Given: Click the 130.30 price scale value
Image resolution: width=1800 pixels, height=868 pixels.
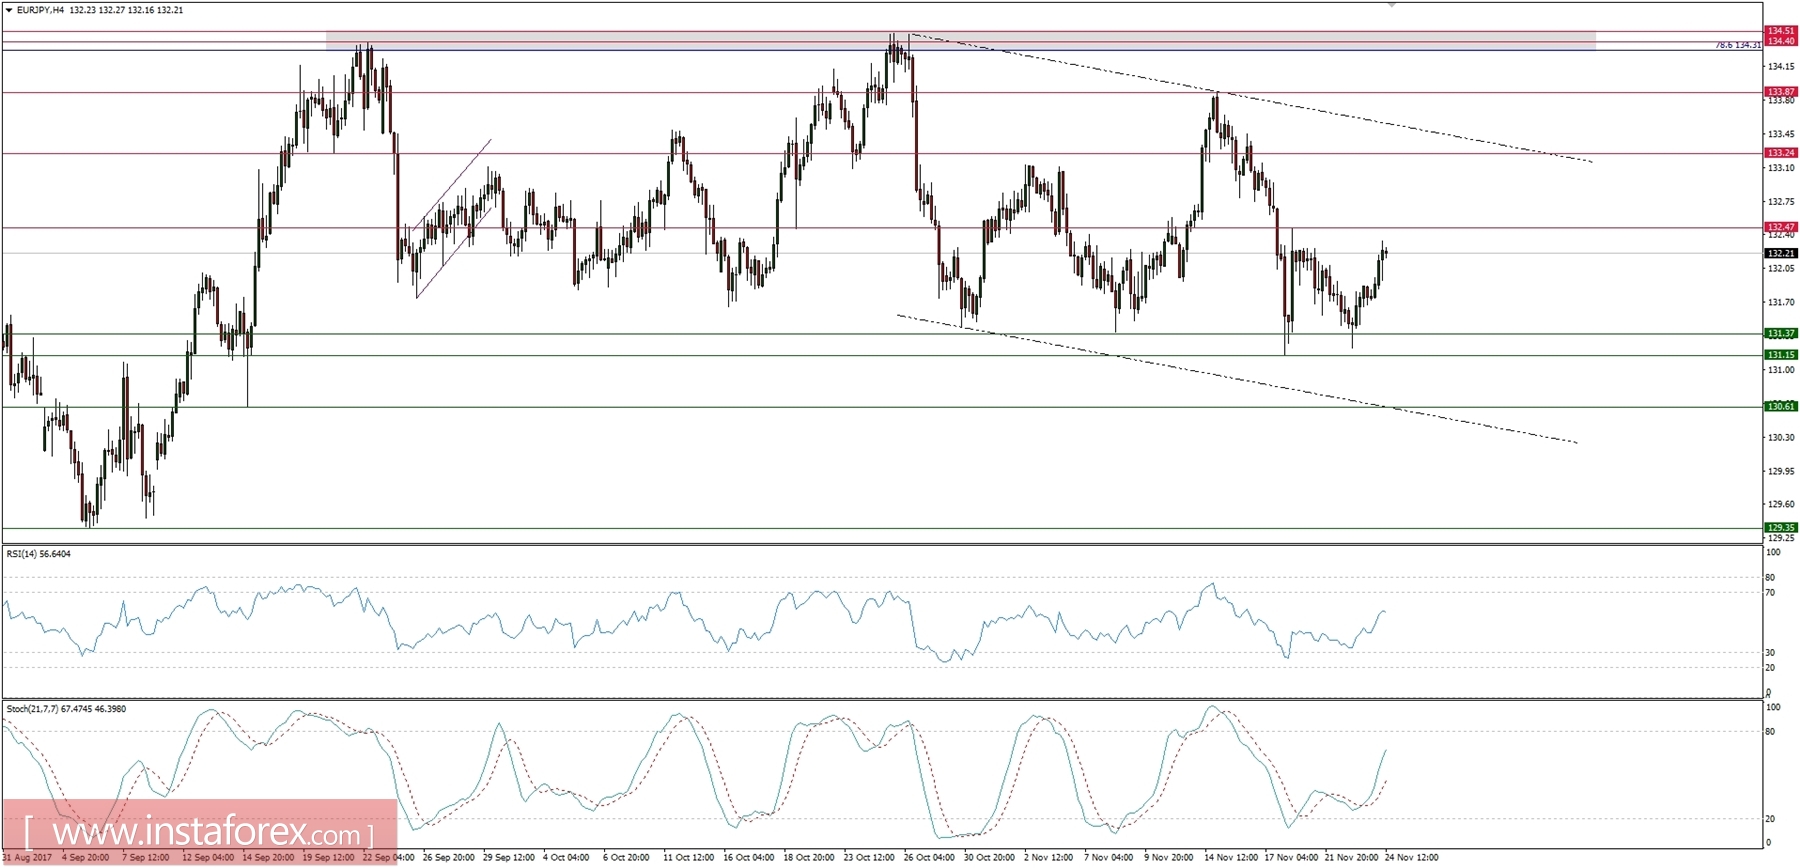Looking at the screenshot, I should tap(1780, 437).
